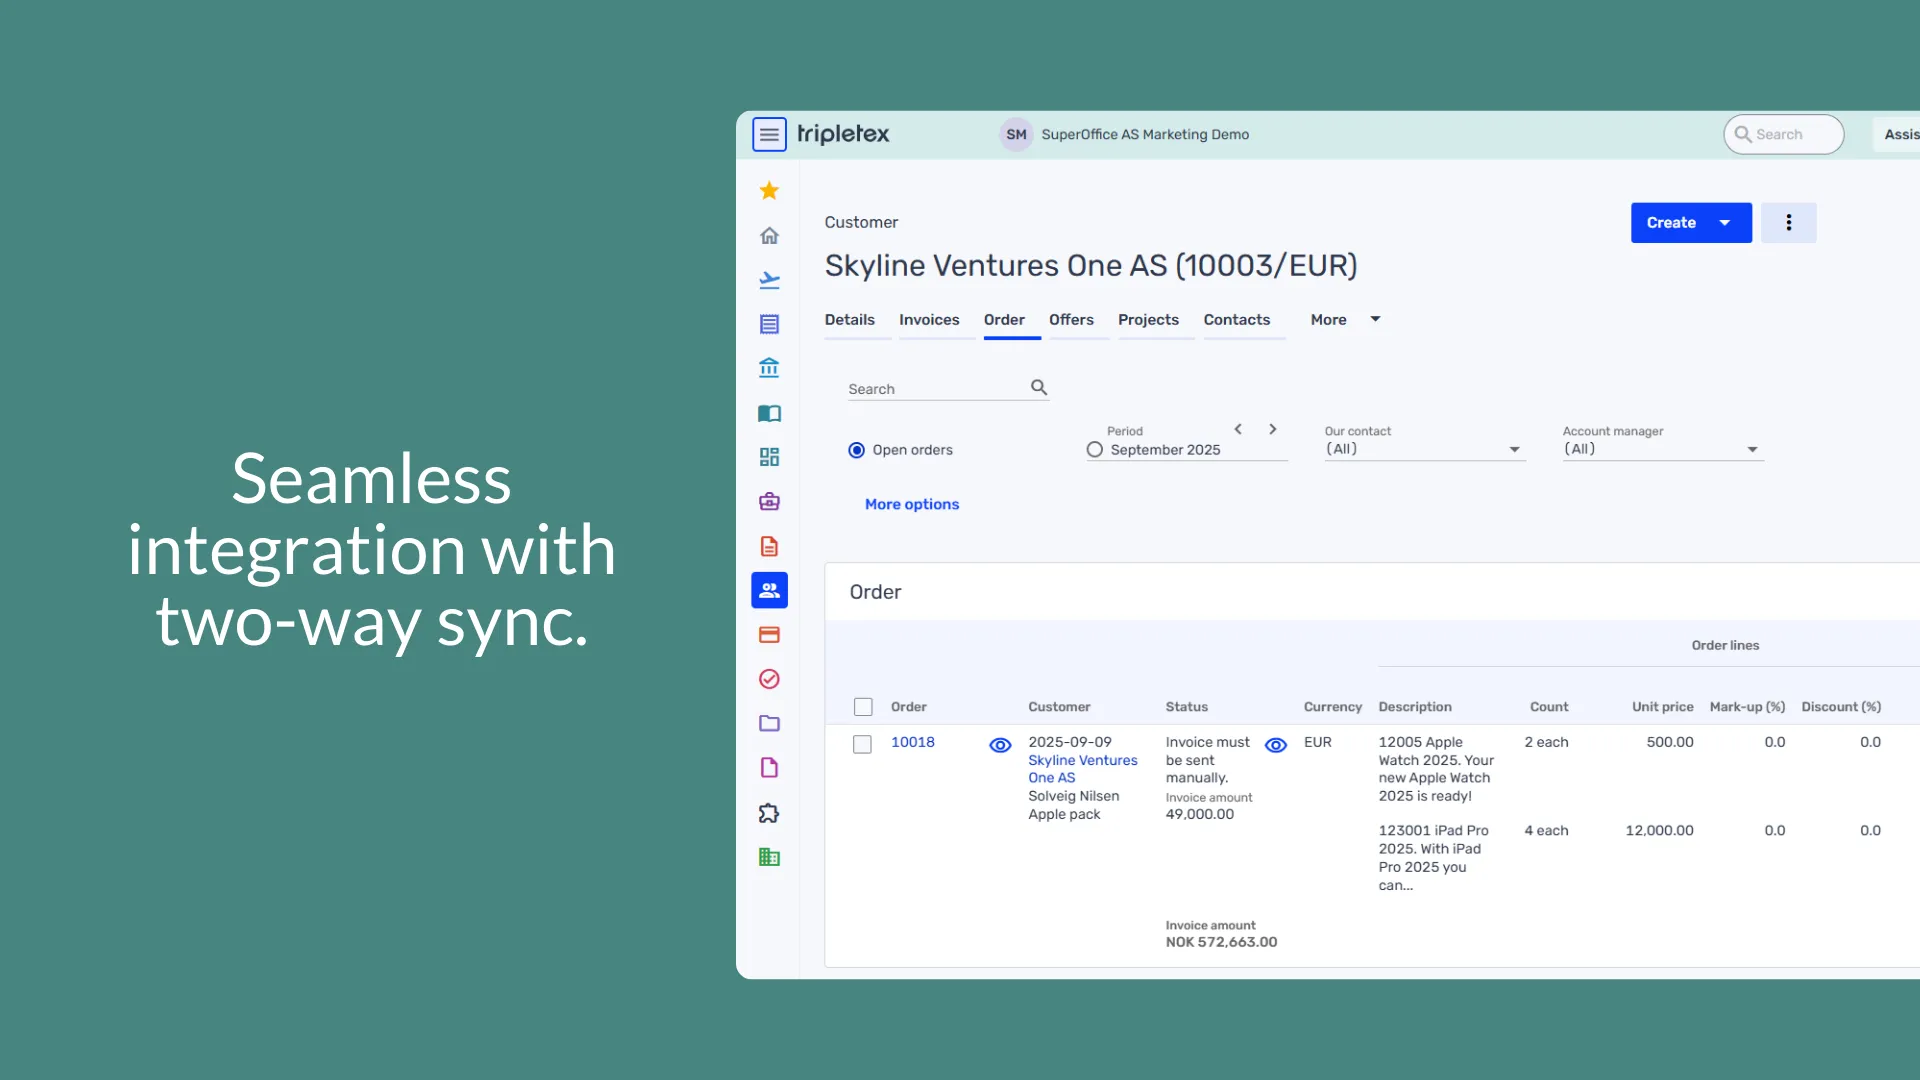
Task: Click the top Search field
Action: pyautogui.click(x=1785, y=134)
